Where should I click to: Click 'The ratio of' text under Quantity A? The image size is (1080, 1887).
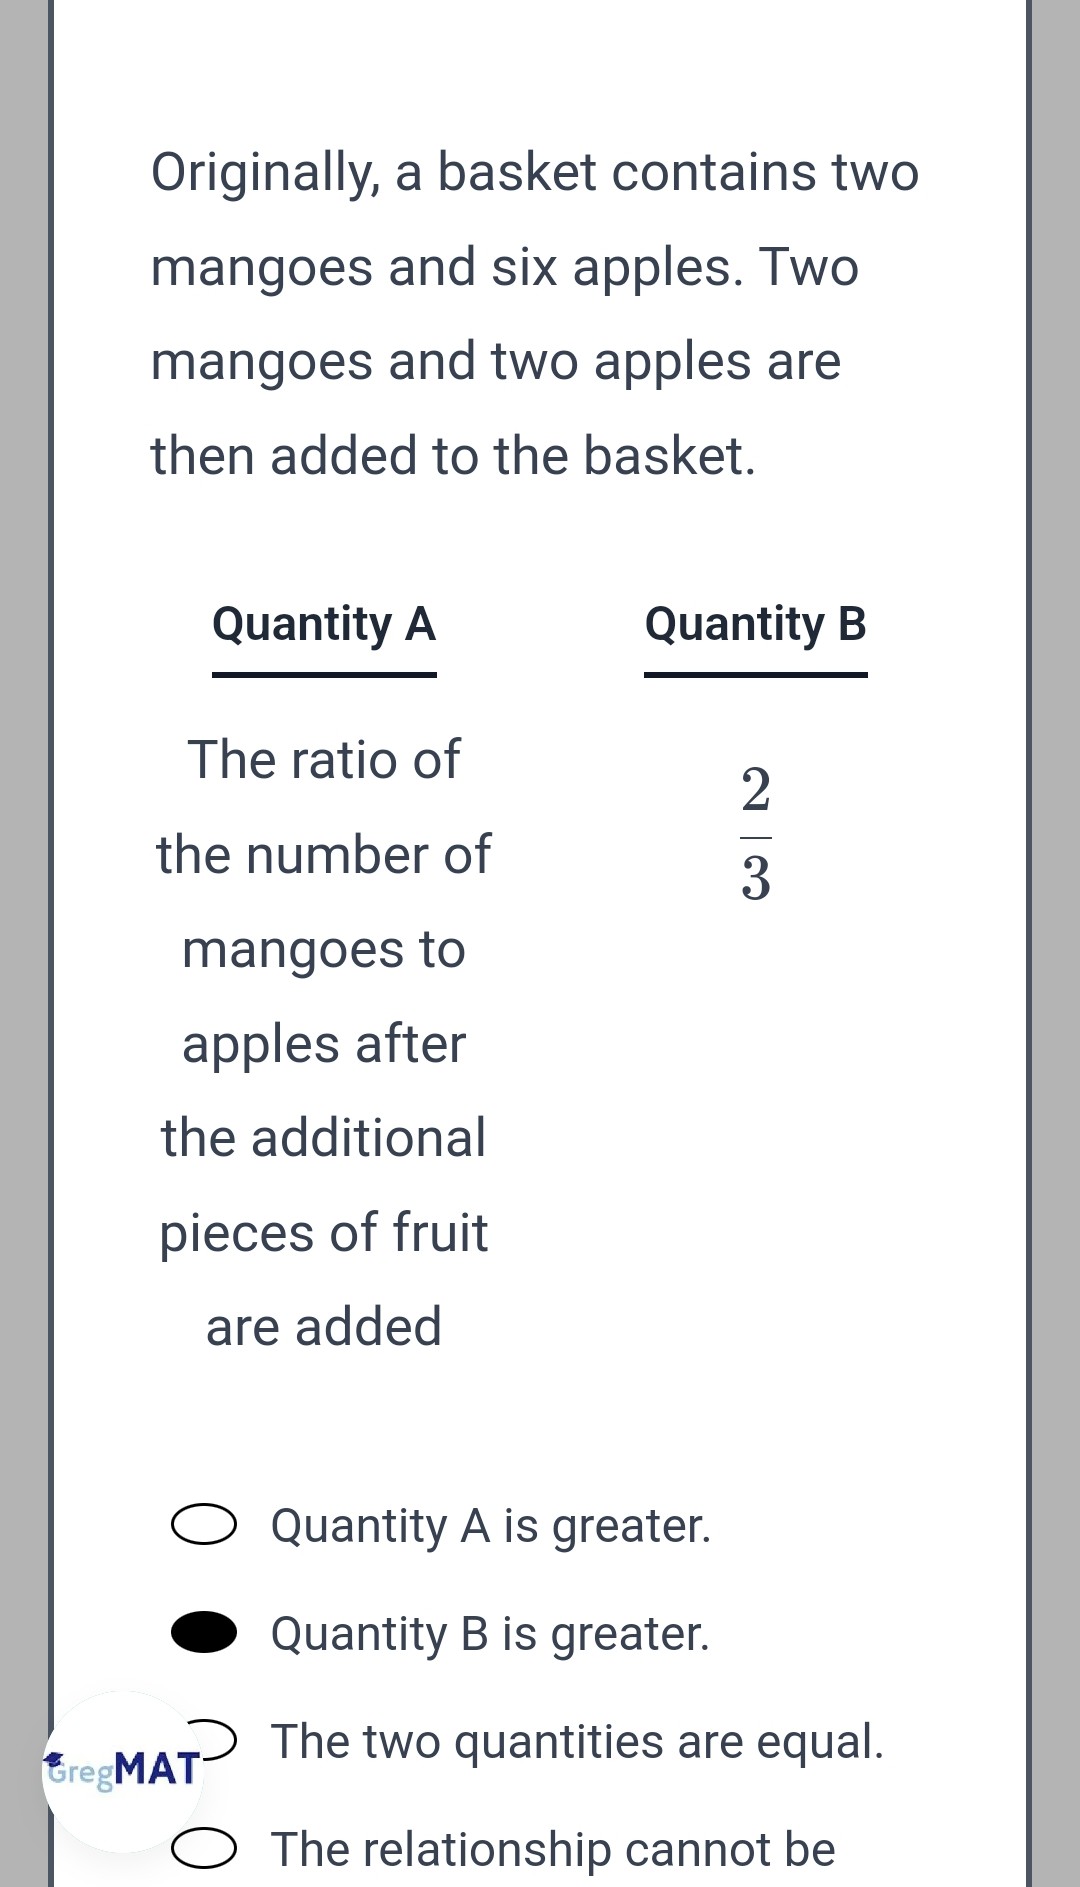point(324,759)
